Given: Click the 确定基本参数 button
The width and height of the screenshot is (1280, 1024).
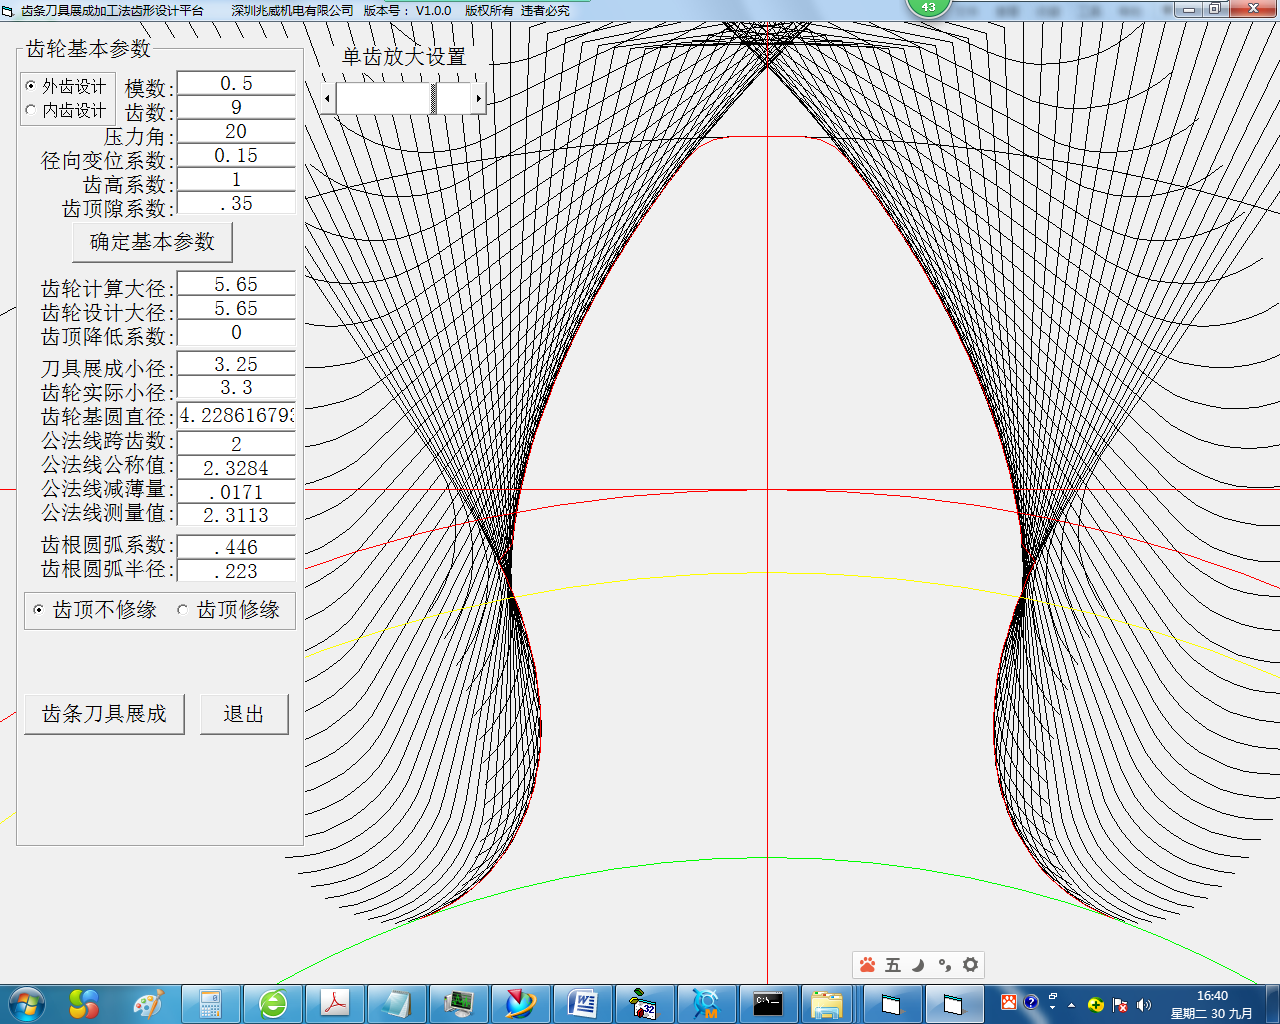Looking at the screenshot, I should 152,242.
